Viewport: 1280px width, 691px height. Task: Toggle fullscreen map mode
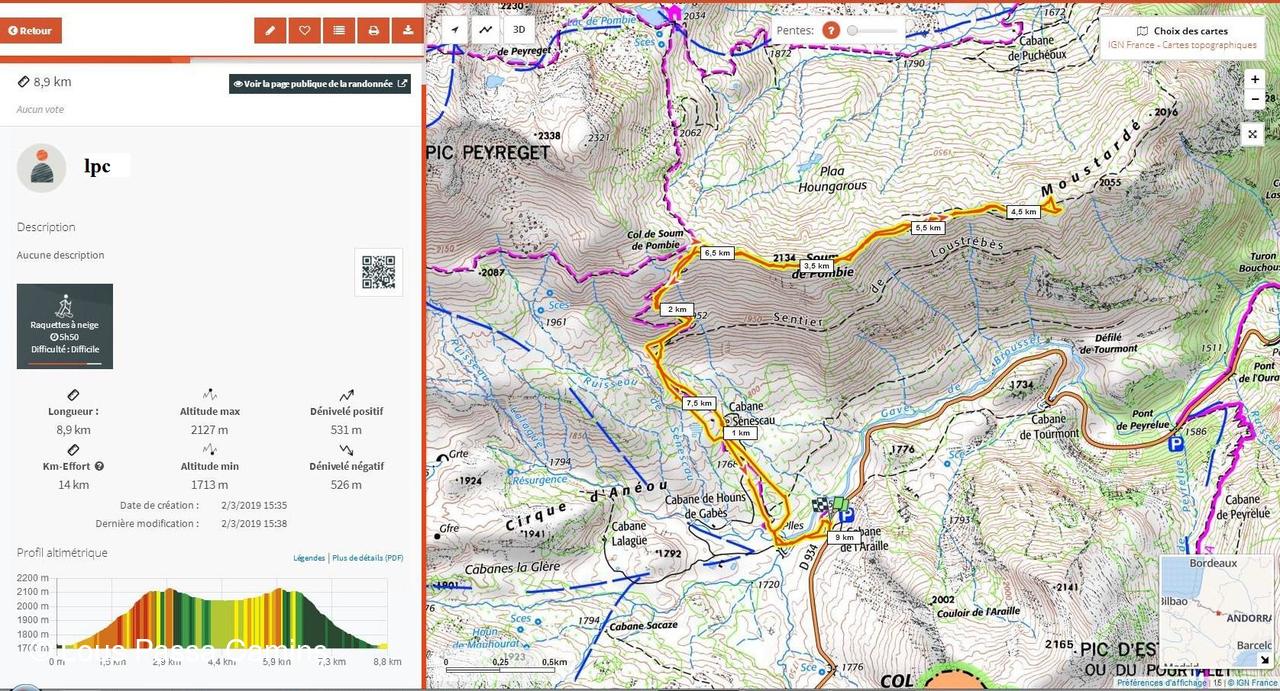[x=1254, y=134]
